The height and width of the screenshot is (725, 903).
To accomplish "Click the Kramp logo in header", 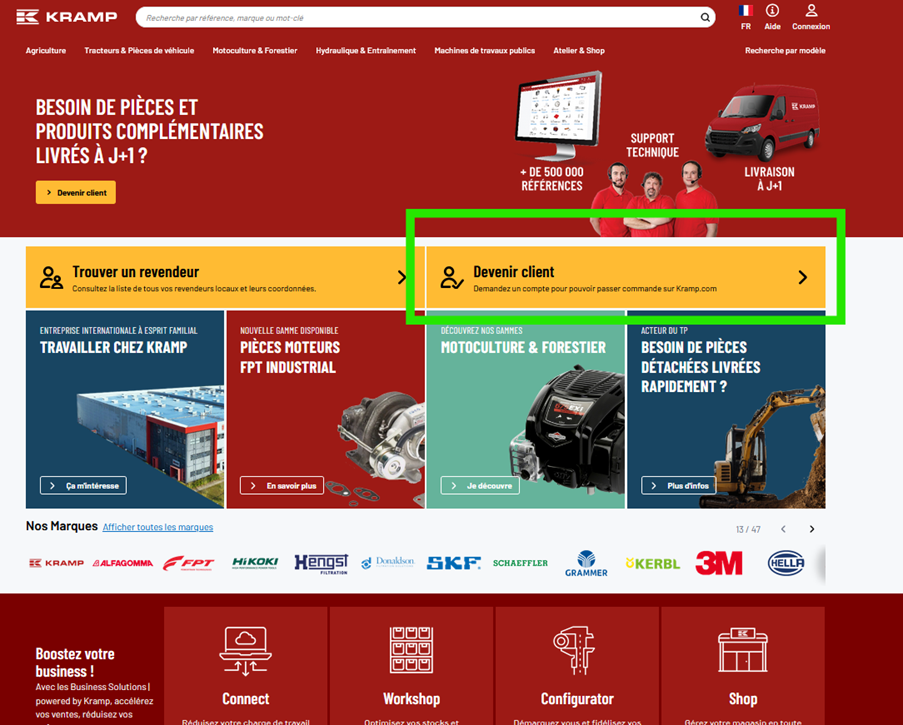I will point(67,17).
